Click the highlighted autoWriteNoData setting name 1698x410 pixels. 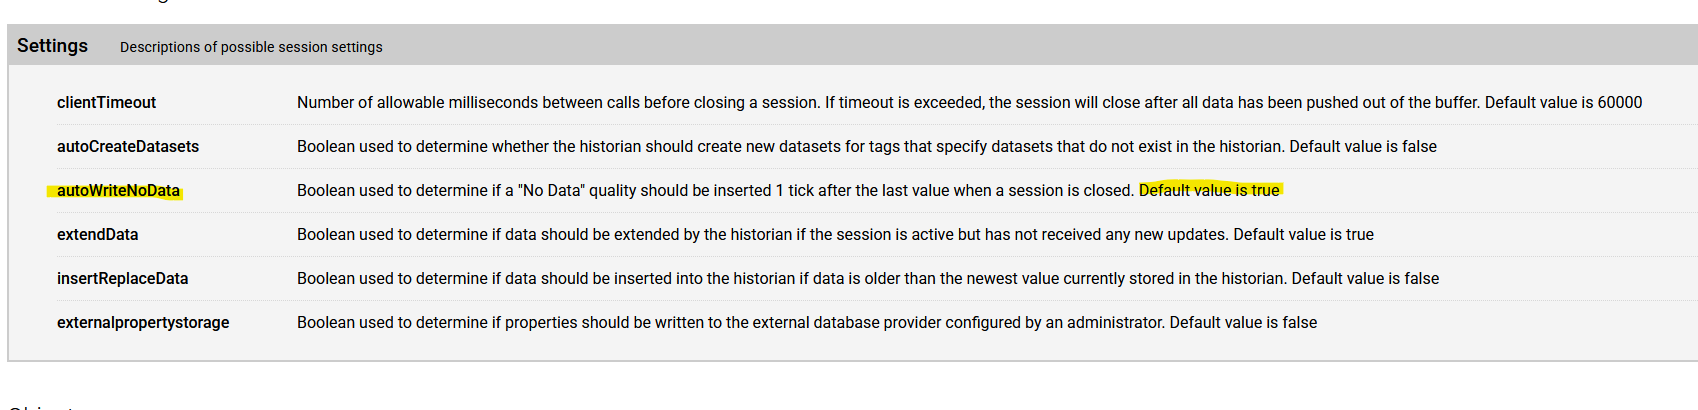(118, 191)
